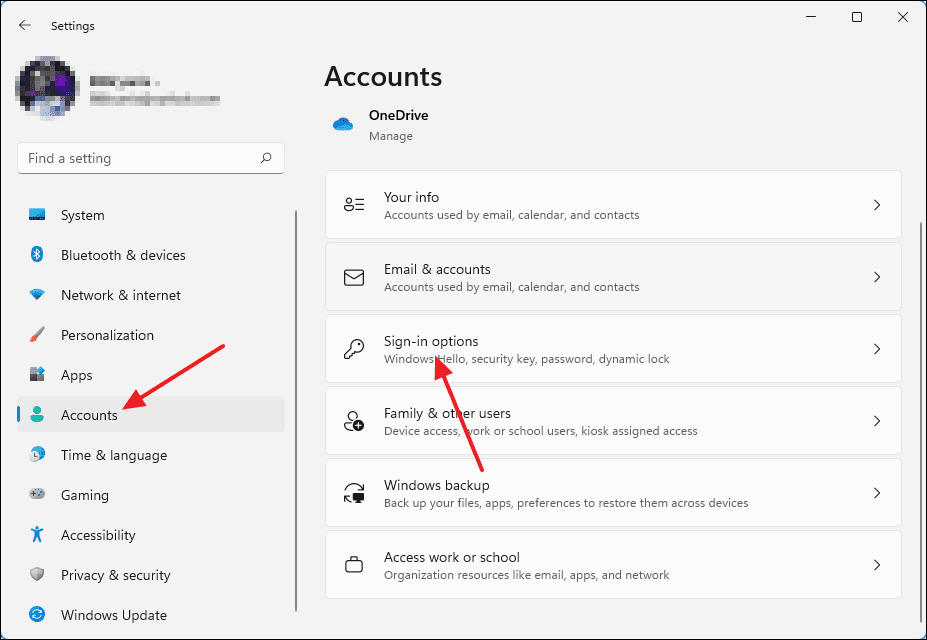The height and width of the screenshot is (640, 927).
Task: Open Time & language settings
Action: pos(151,455)
